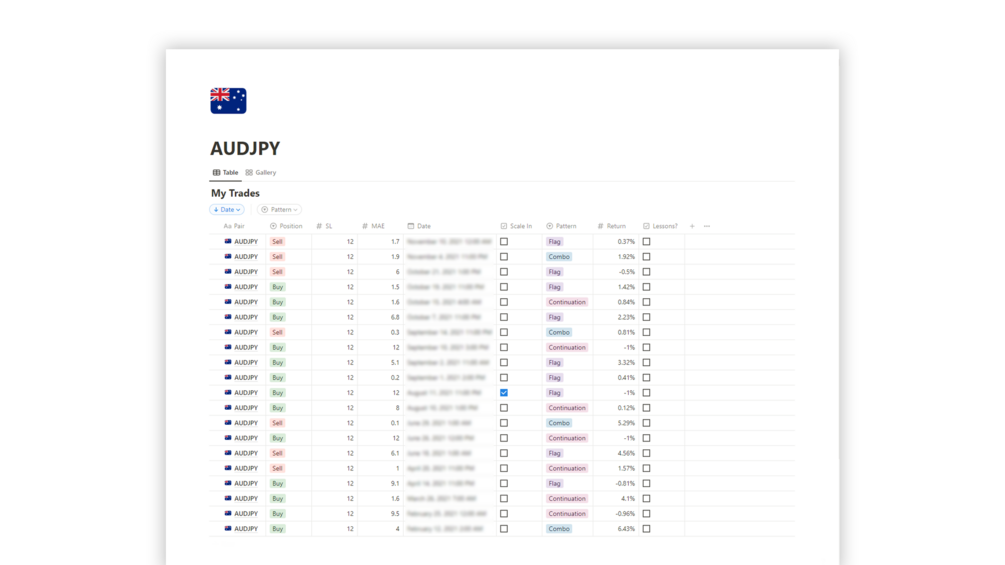Click the Lessons? column header
This screenshot has height=565, width=1005.
(x=660, y=226)
